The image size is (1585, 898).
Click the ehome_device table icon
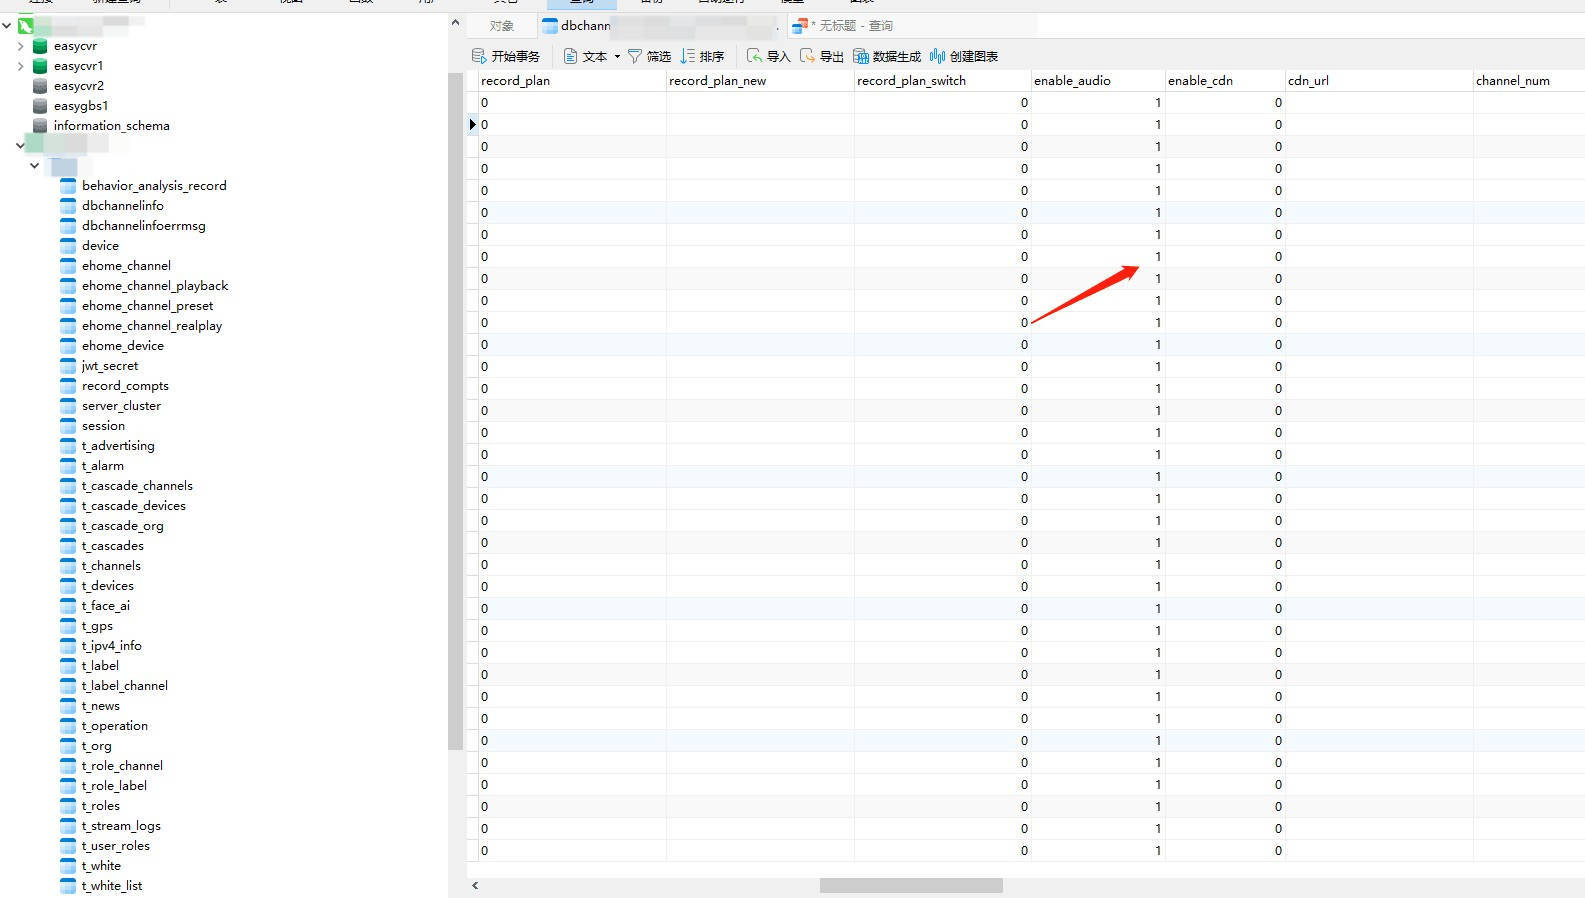tap(68, 346)
